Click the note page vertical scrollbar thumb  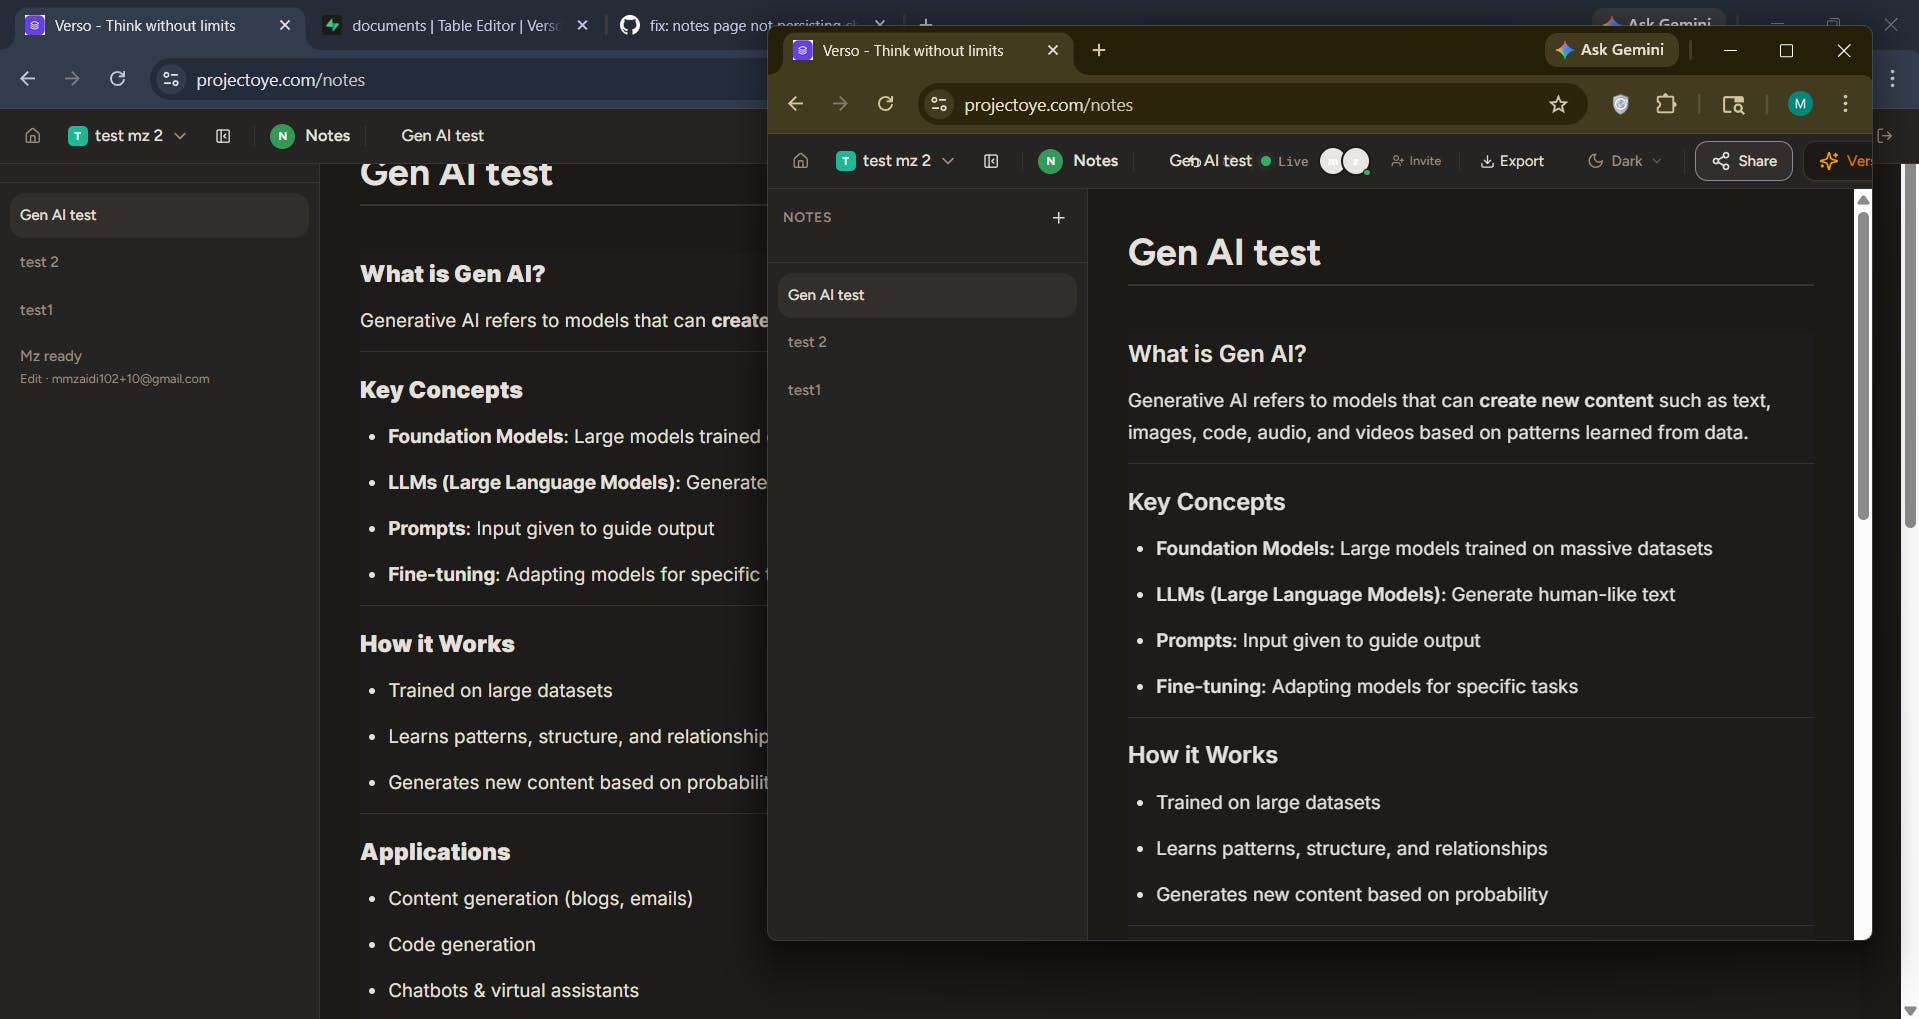pos(1863,365)
